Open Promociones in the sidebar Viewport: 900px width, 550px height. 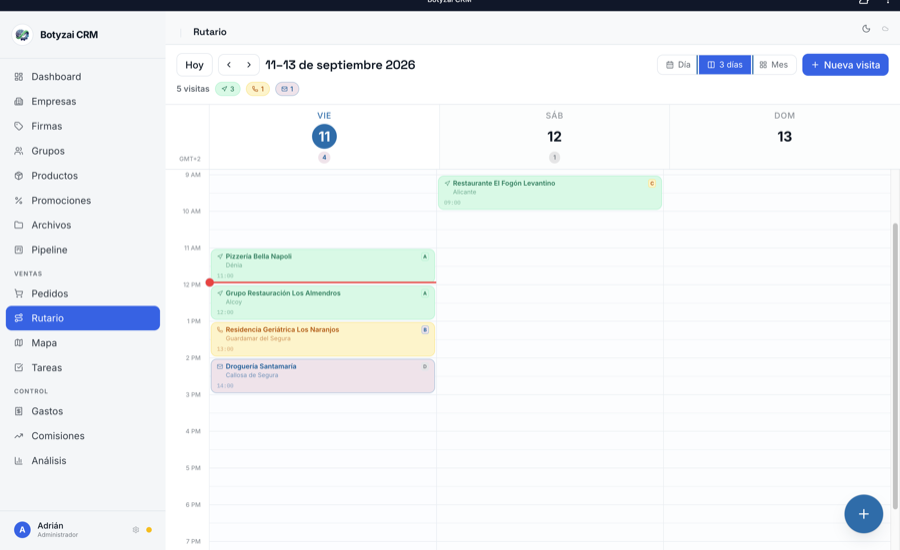click(83, 200)
